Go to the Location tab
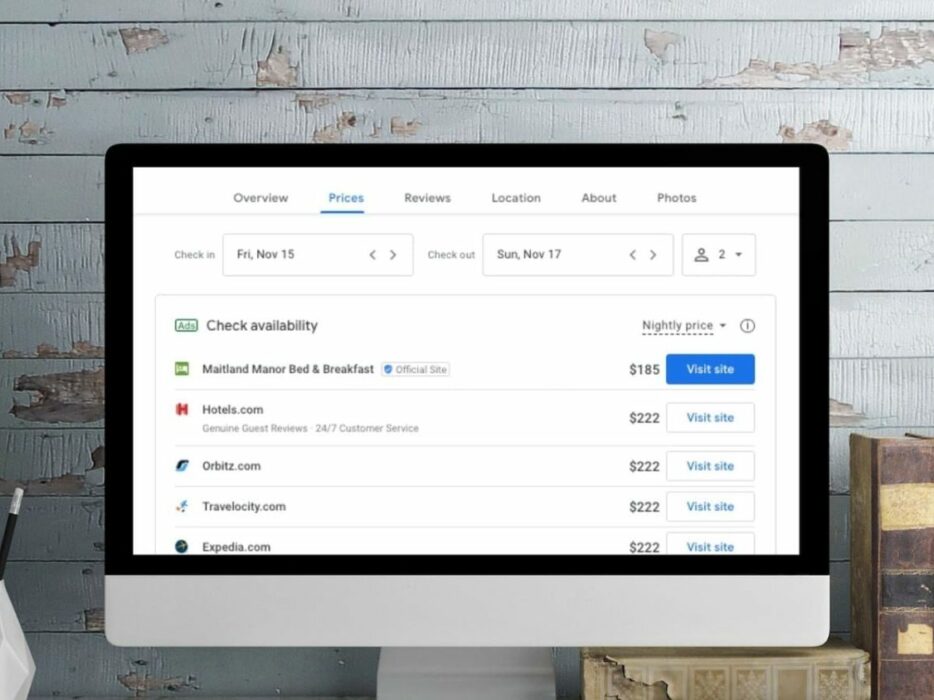The image size is (934, 700). click(x=516, y=198)
